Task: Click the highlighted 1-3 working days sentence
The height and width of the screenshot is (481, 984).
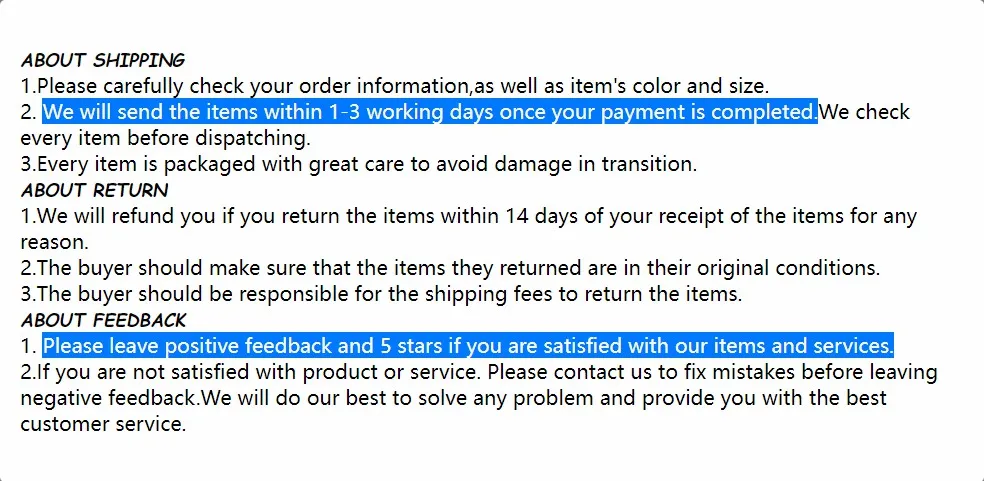Action: (x=429, y=112)
